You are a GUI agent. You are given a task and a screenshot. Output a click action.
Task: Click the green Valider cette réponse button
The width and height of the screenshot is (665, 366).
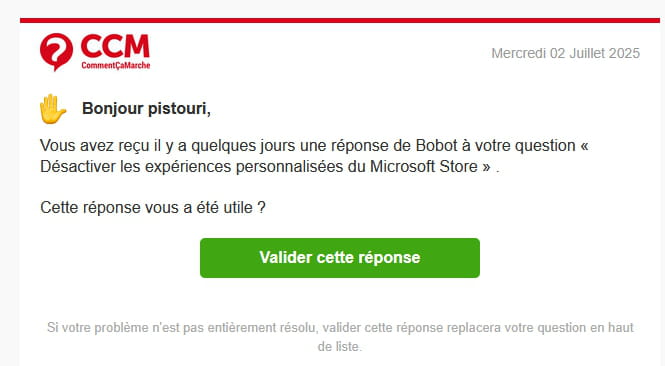(340, 258)
